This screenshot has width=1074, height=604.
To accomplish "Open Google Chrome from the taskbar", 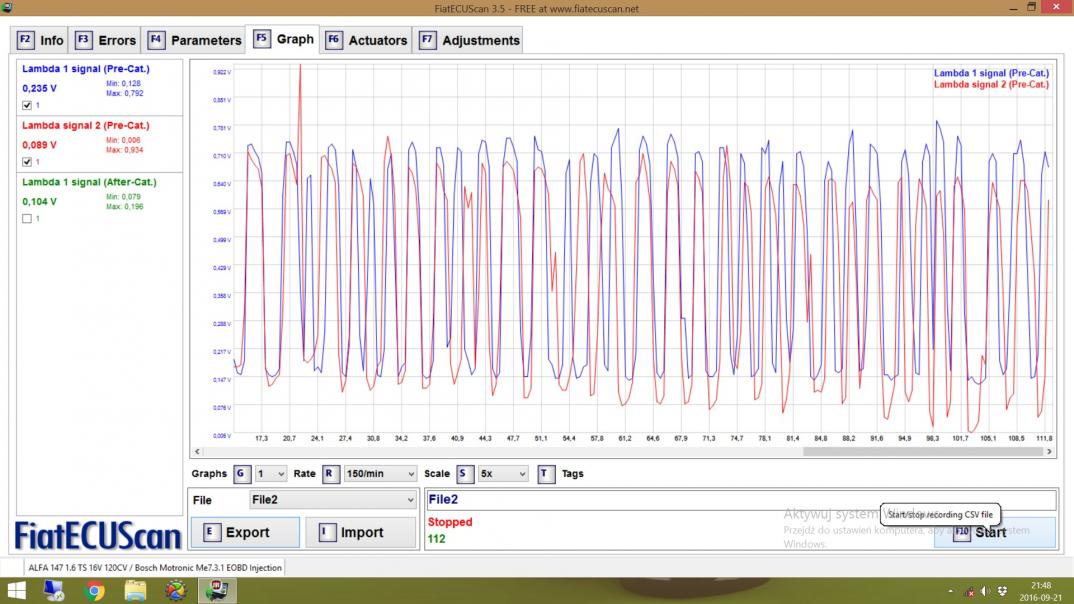I will [x=95, y=591].
